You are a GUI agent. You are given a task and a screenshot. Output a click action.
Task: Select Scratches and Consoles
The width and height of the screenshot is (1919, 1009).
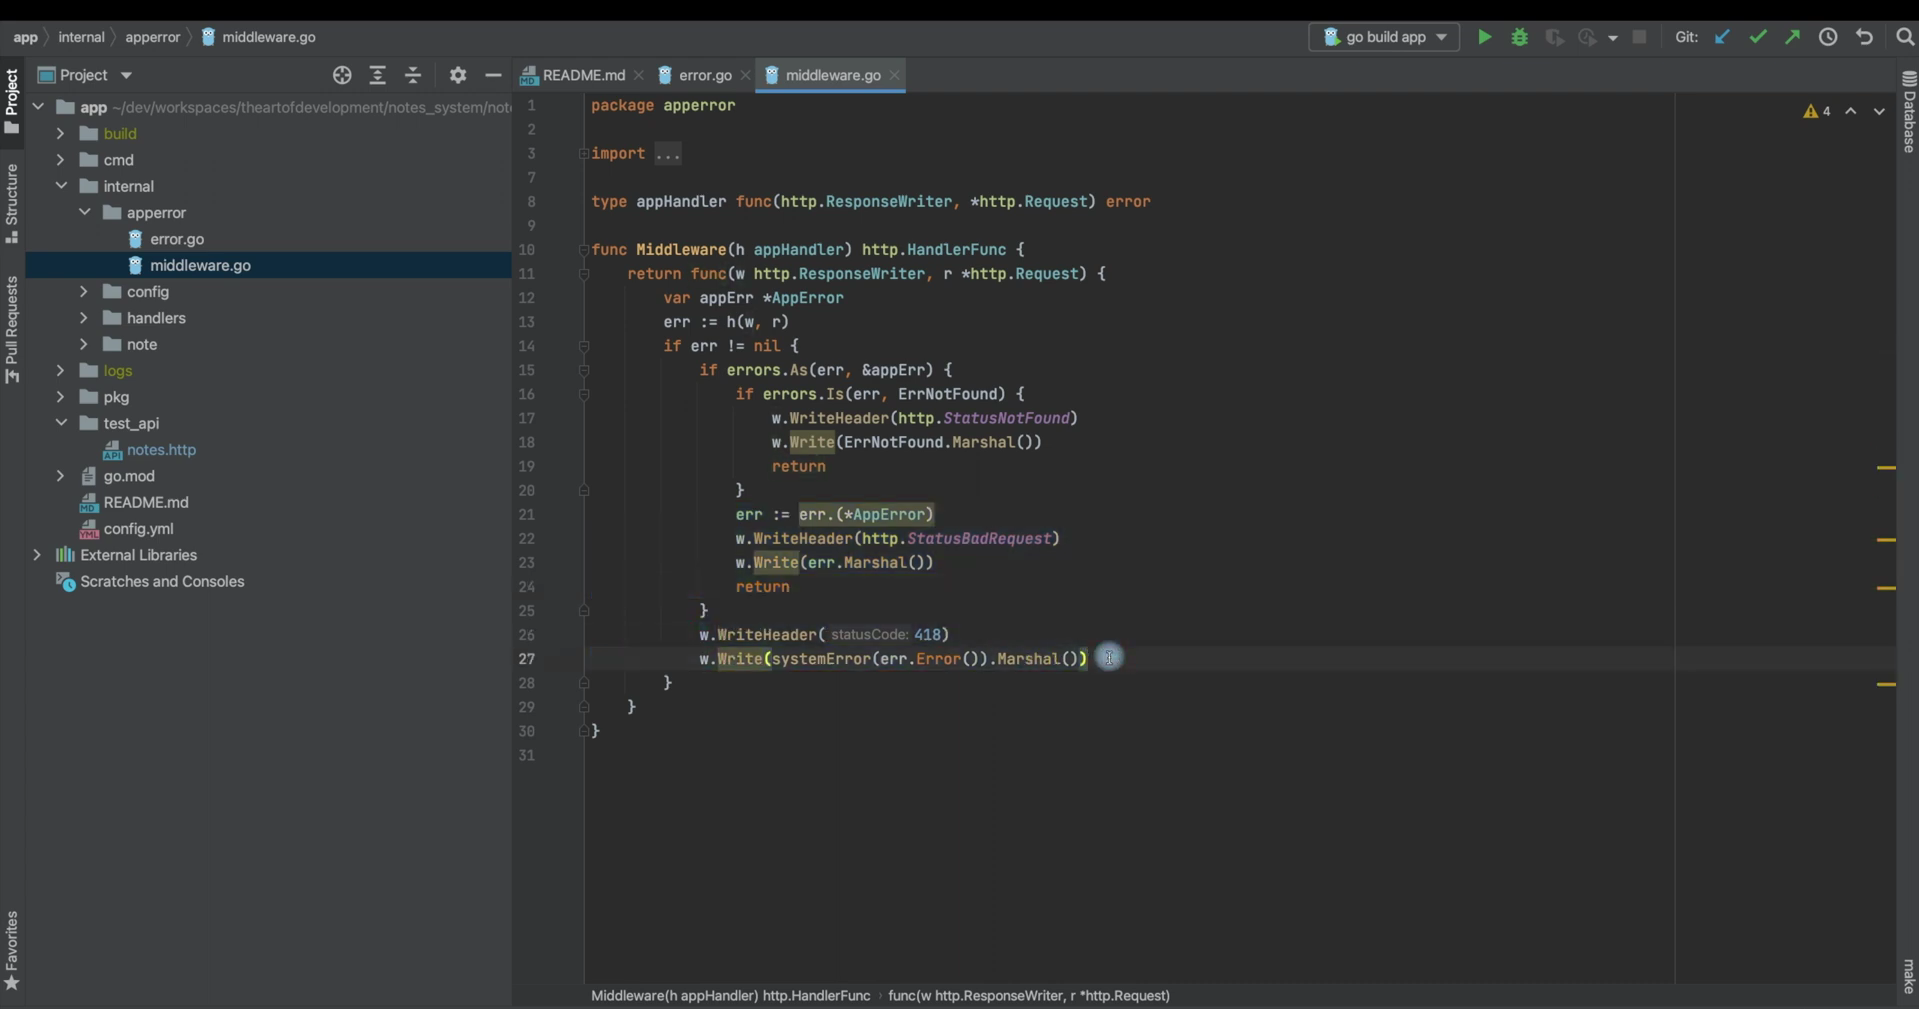point(162,582)
